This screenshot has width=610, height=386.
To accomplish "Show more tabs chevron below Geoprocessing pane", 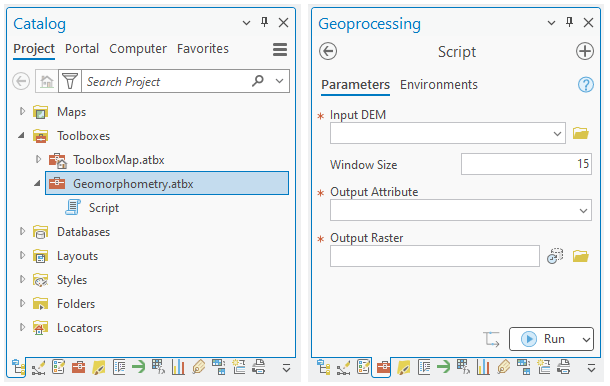I will [591, 368].
